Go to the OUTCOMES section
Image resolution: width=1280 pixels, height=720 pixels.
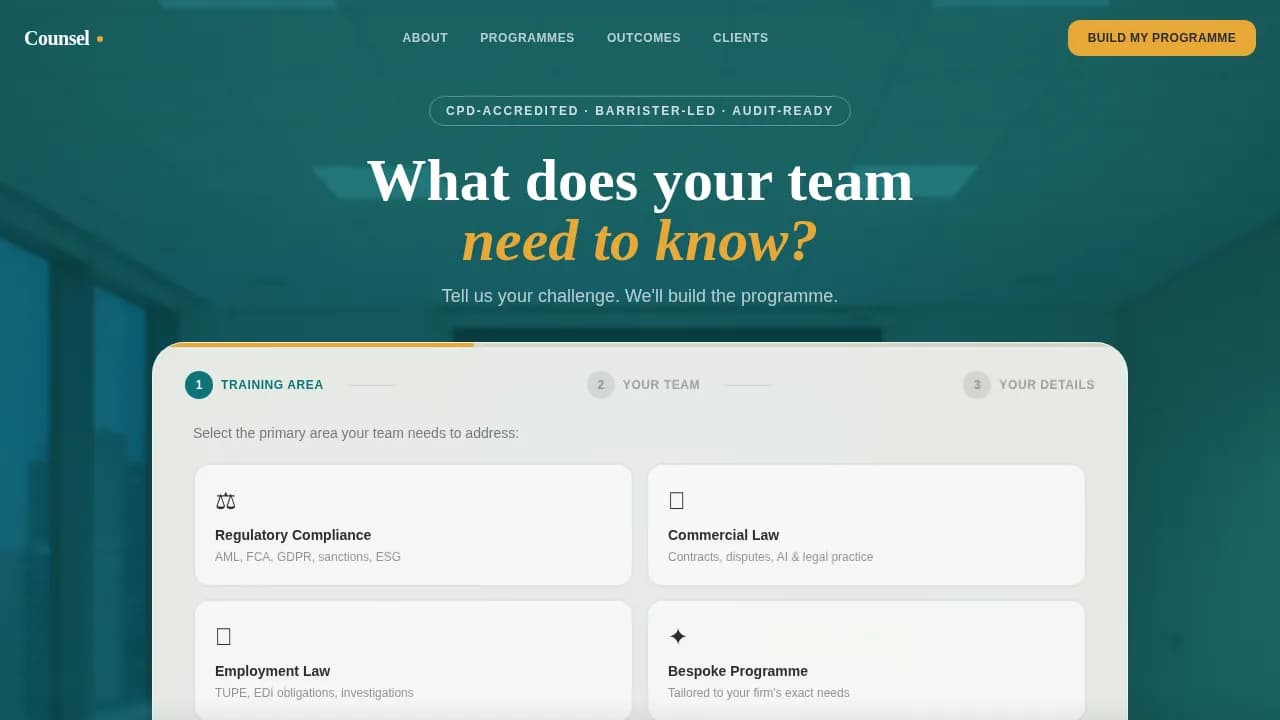tap(643, 37)
